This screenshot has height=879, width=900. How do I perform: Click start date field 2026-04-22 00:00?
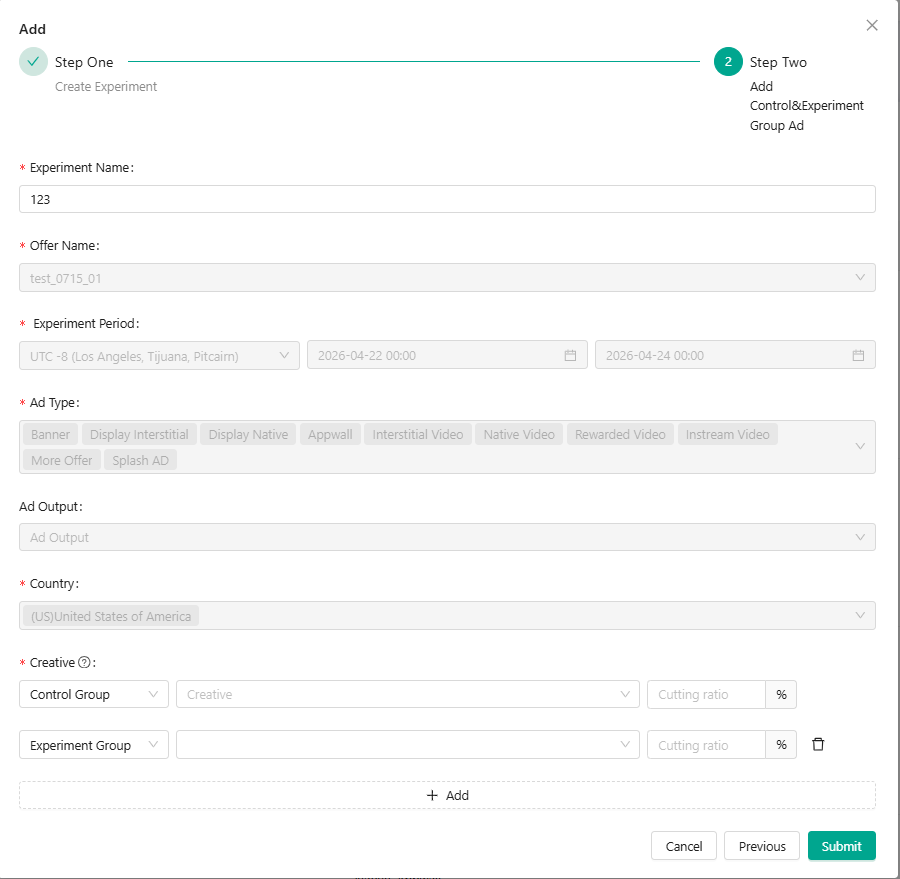pyautogui.click(x=447, y=355)
